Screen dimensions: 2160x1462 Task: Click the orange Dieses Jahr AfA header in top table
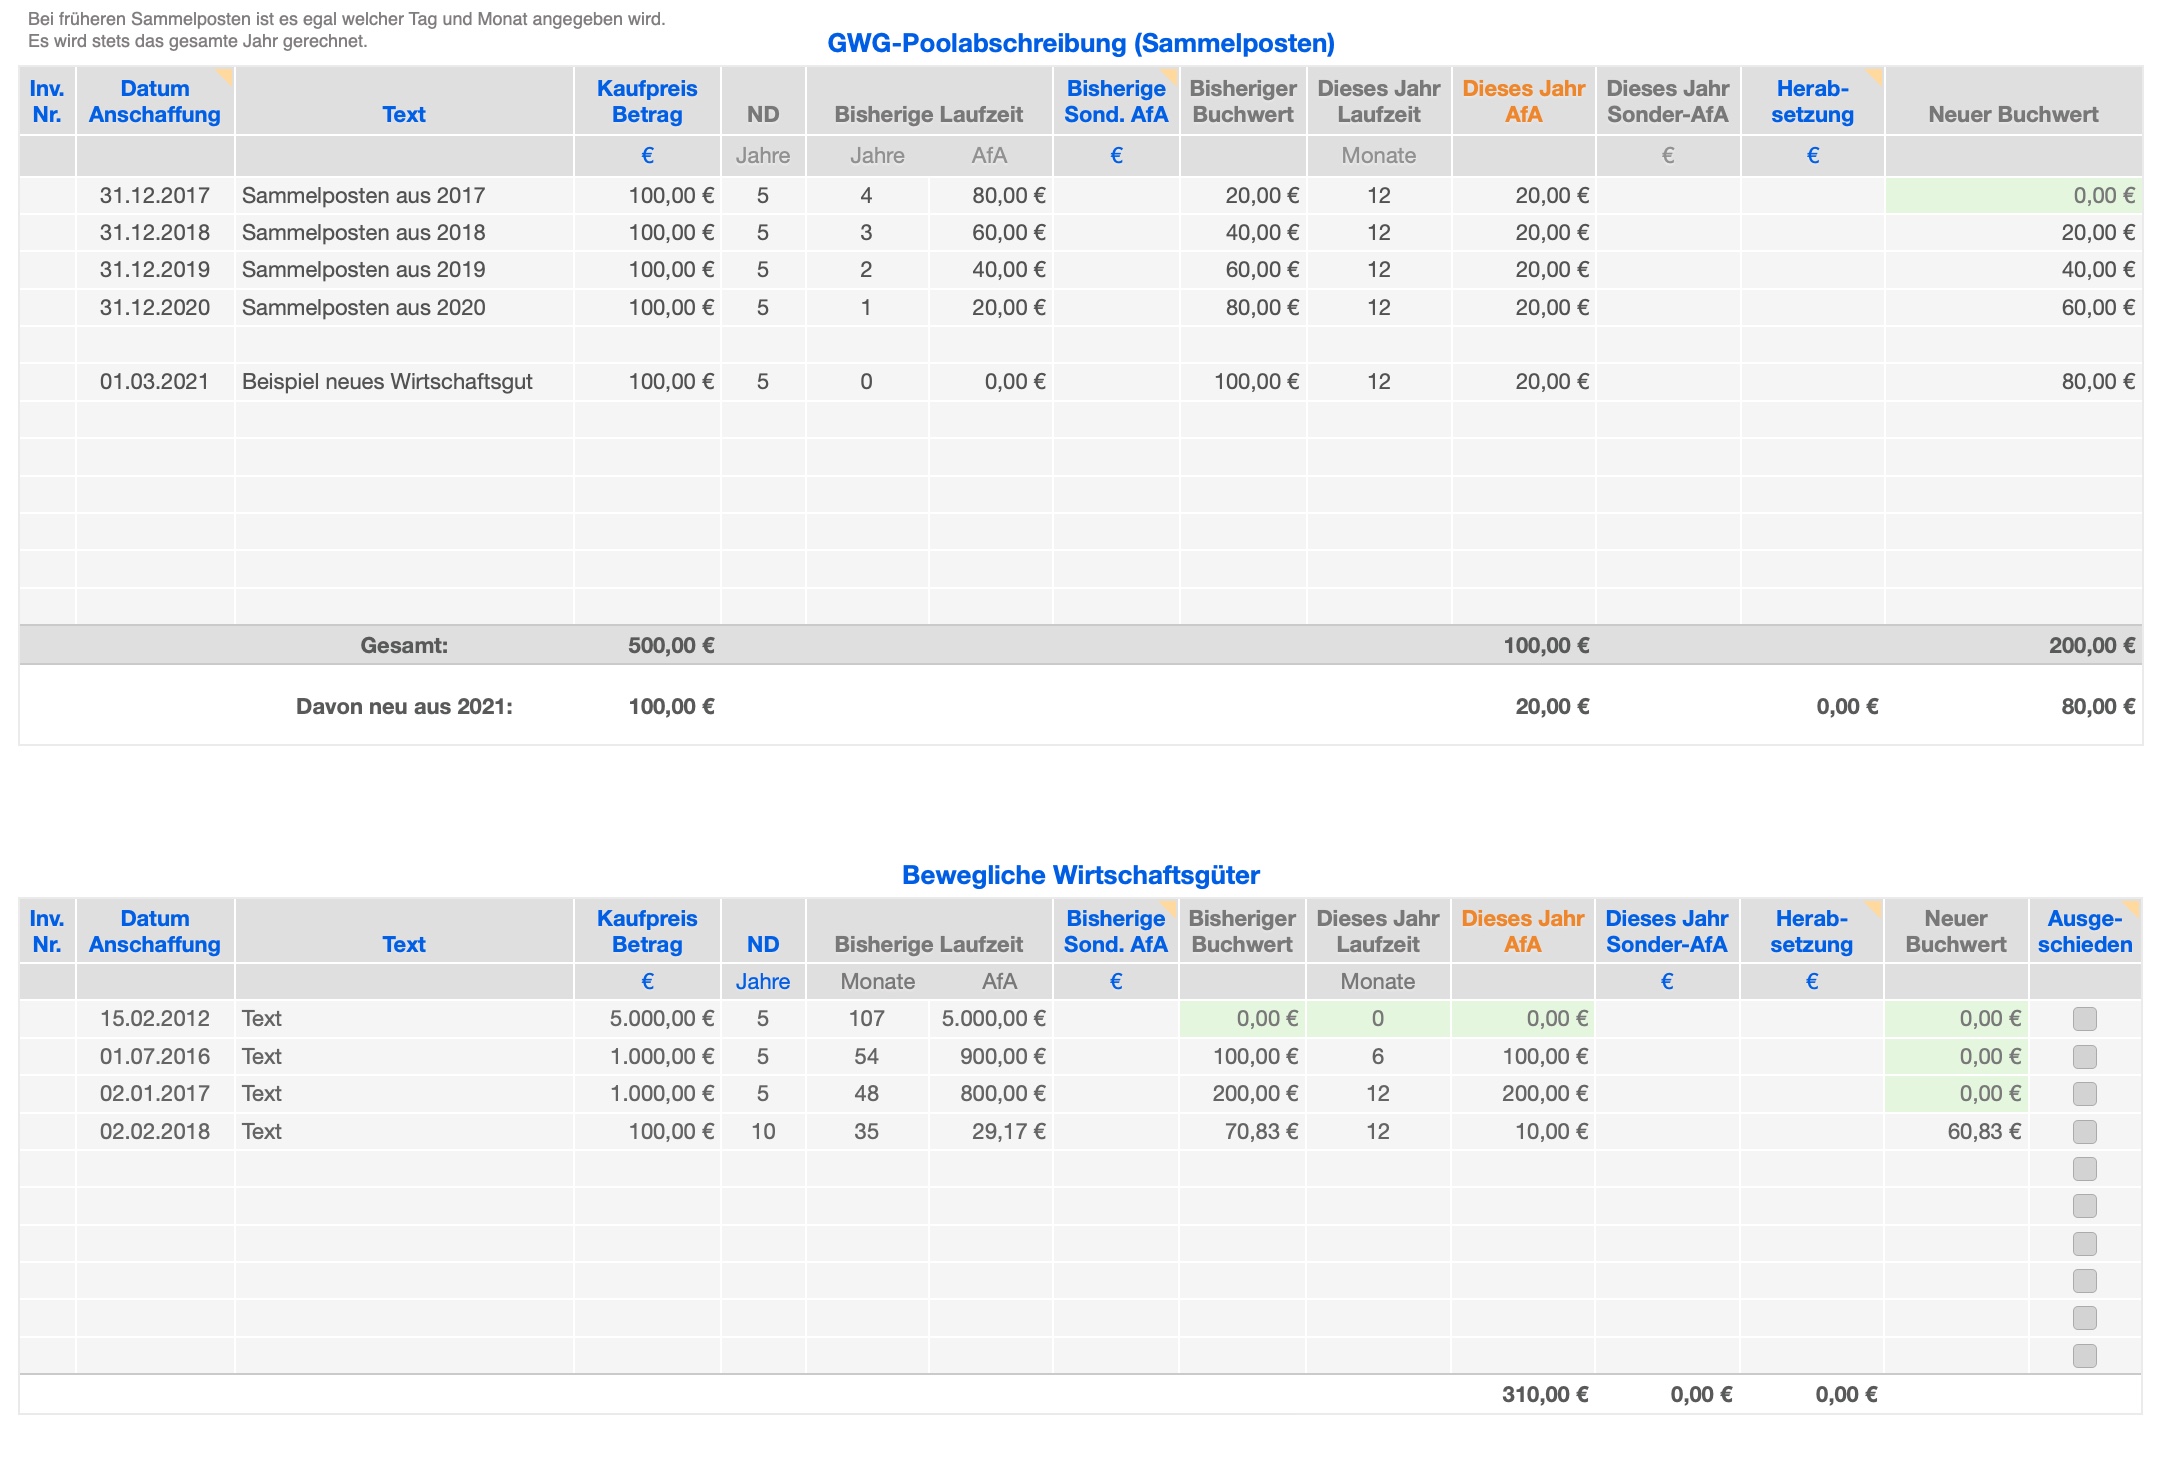pyautogui.click(x=1523, y=101)
